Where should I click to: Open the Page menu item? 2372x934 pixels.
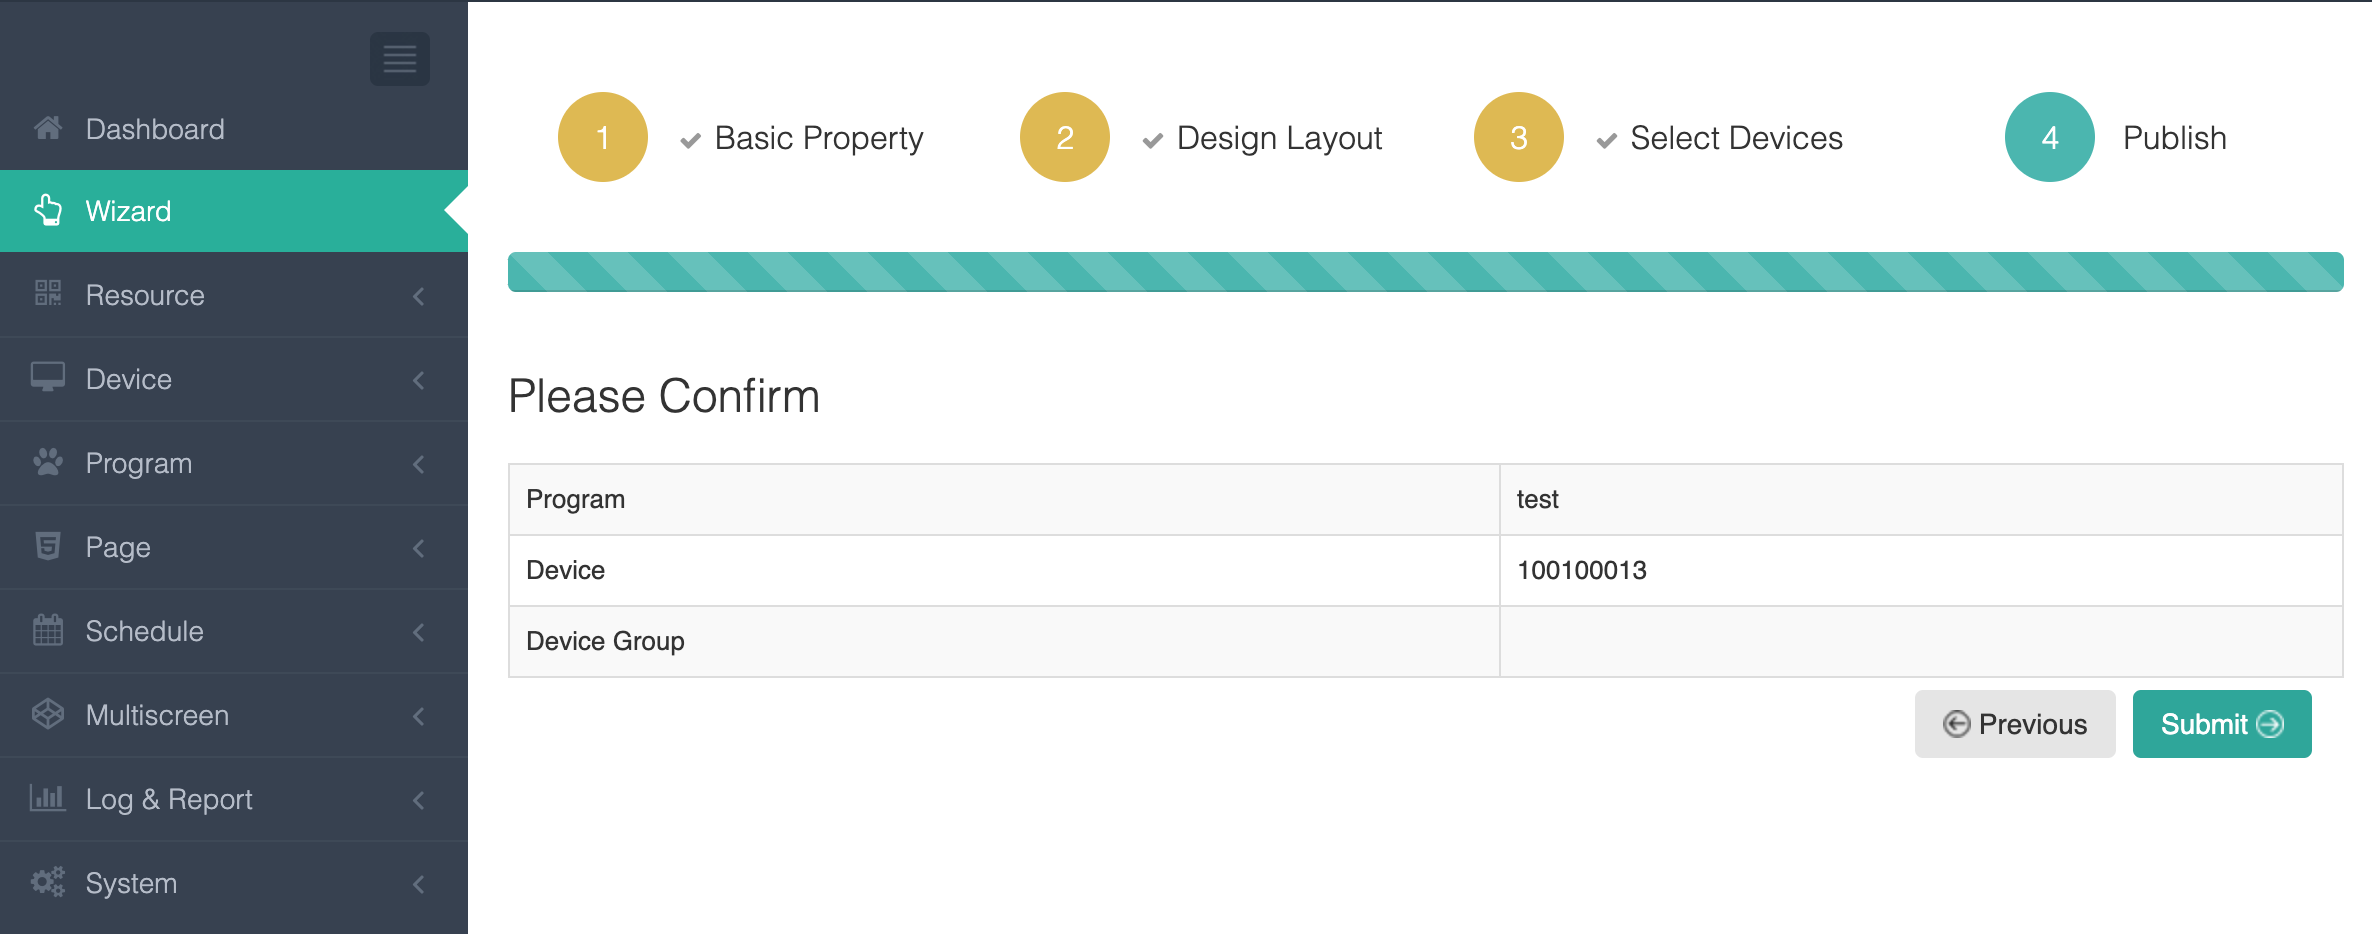pyautogui.click(x=118, y=547)
